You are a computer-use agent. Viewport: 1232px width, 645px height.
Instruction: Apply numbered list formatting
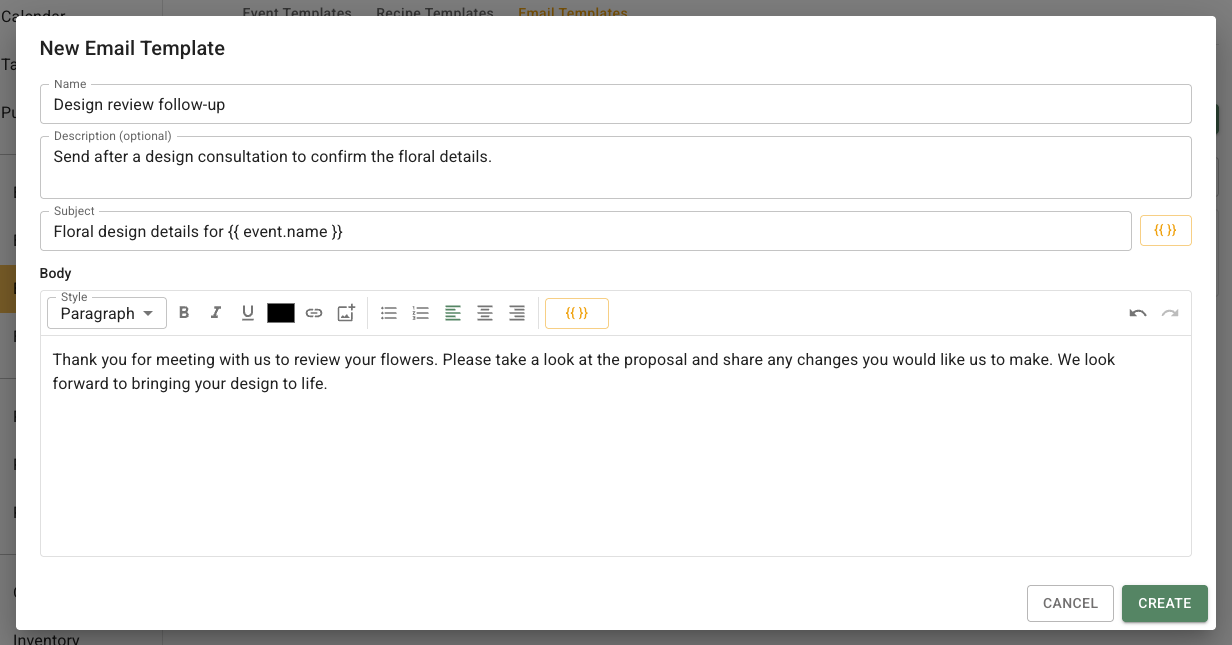(x=421, y=313)
